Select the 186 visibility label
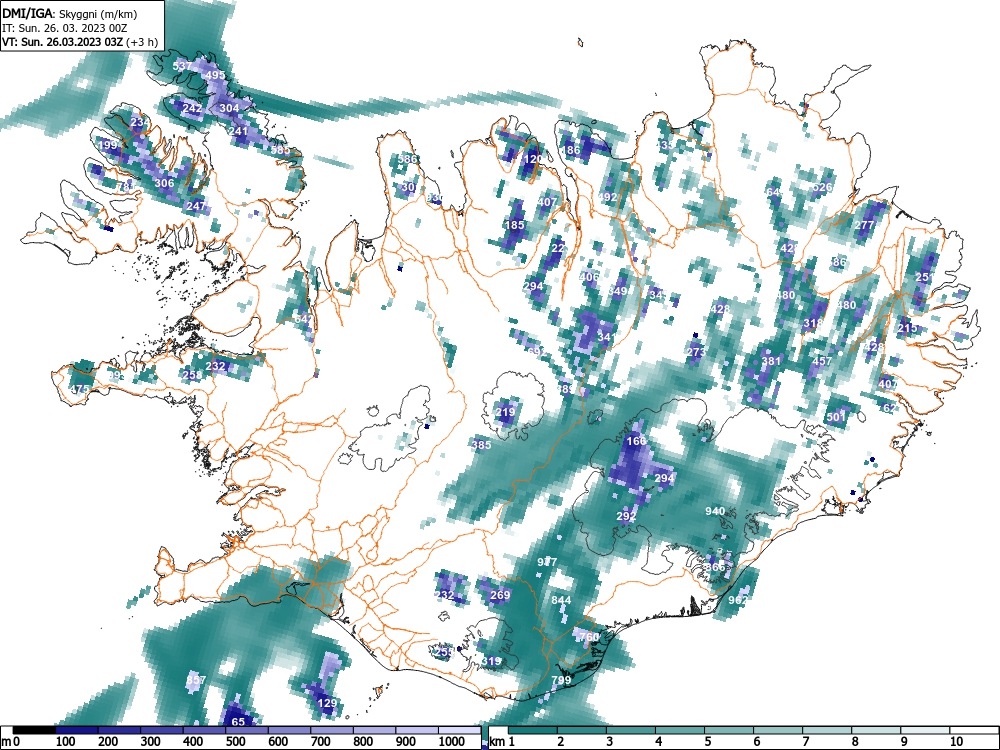1000x750 pixels. coord(571,151)
